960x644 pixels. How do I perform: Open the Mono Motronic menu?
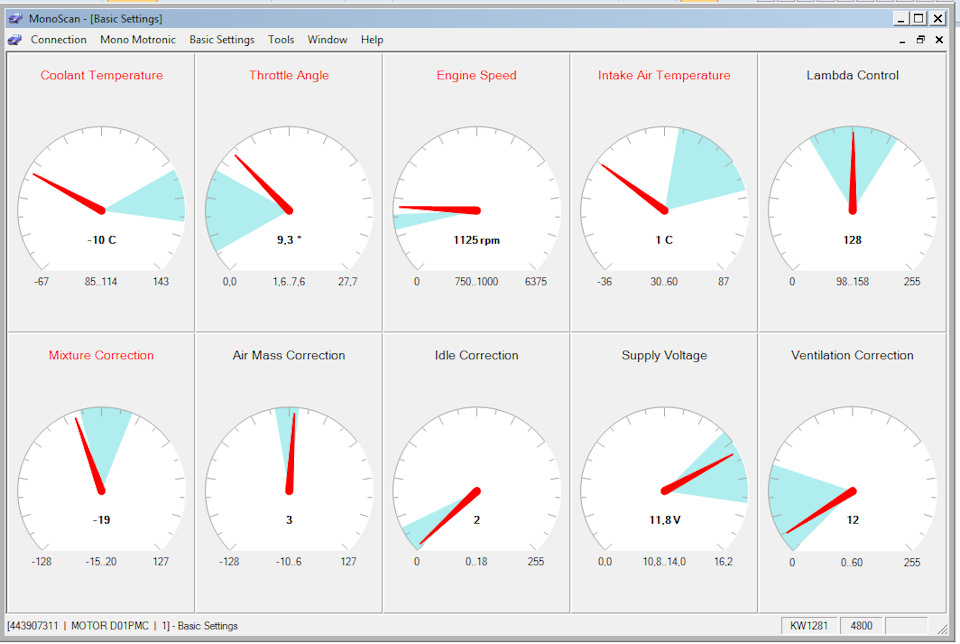(x=138, y=40)
